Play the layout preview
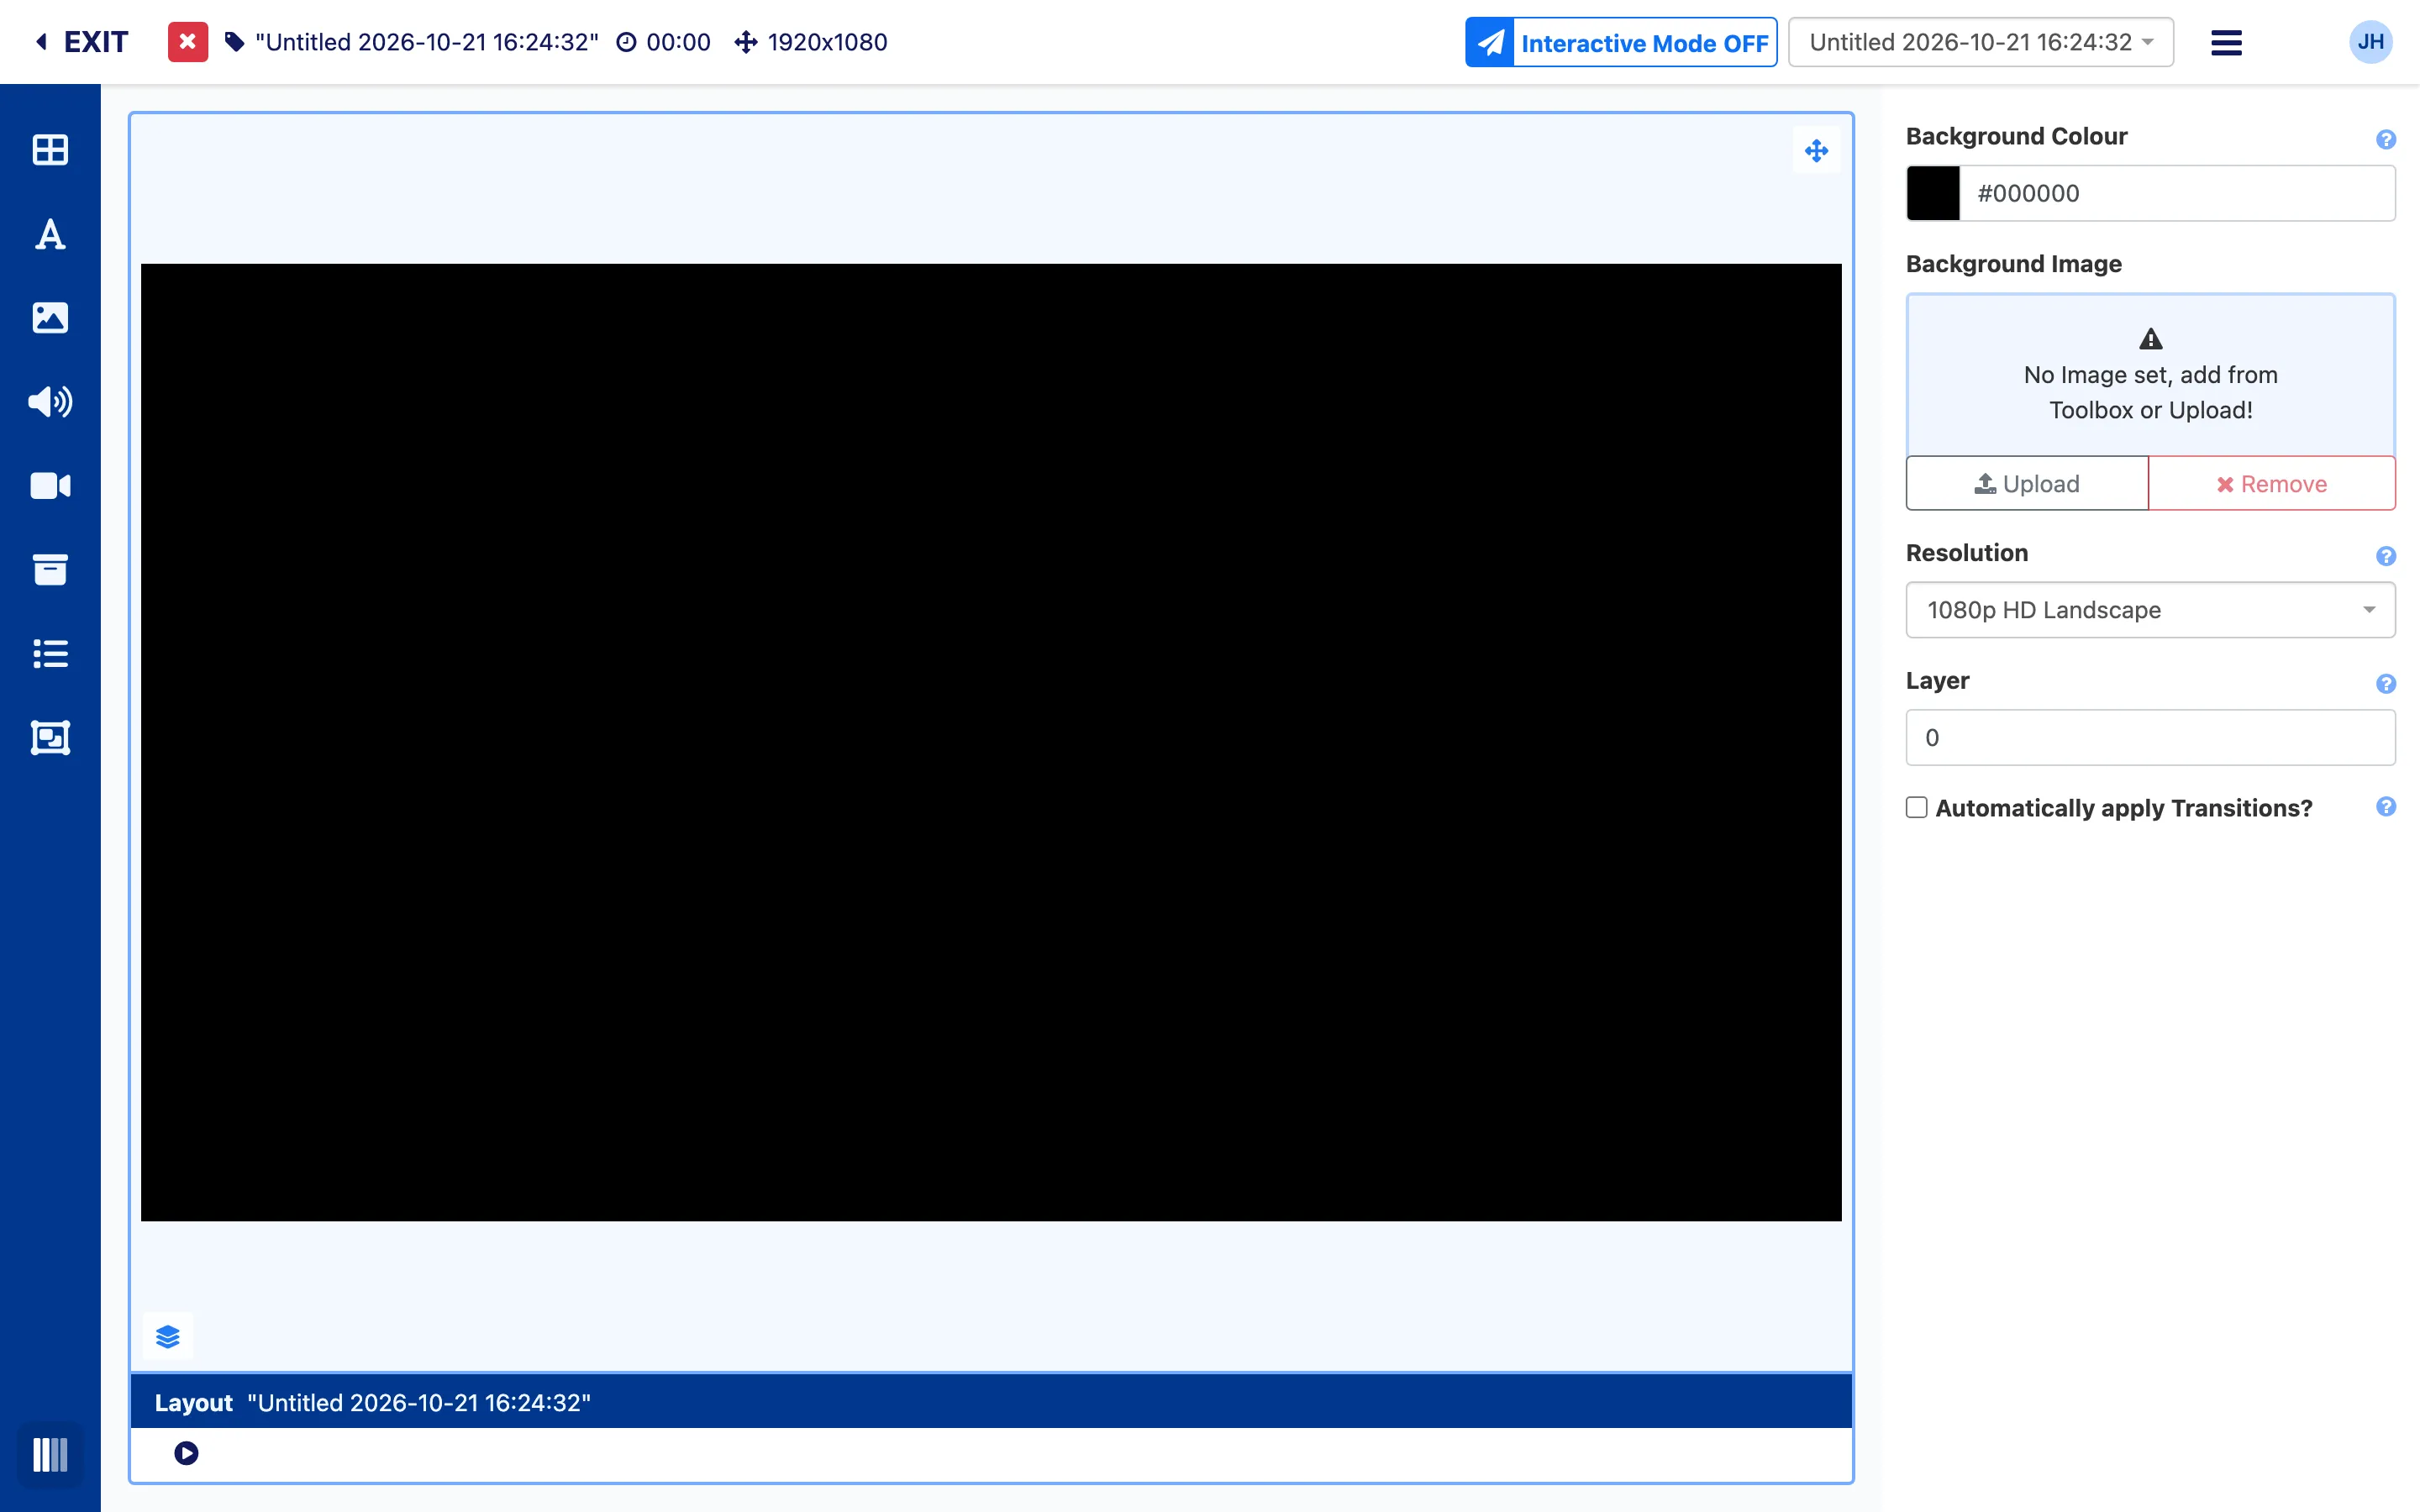 point(186,1453)
